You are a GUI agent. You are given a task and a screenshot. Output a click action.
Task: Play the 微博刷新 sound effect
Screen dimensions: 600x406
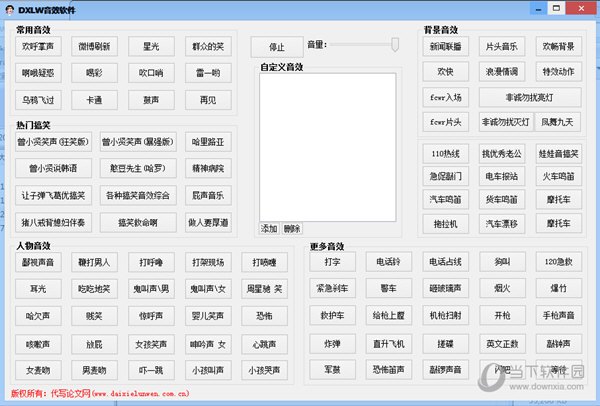(x=95, y=46)
